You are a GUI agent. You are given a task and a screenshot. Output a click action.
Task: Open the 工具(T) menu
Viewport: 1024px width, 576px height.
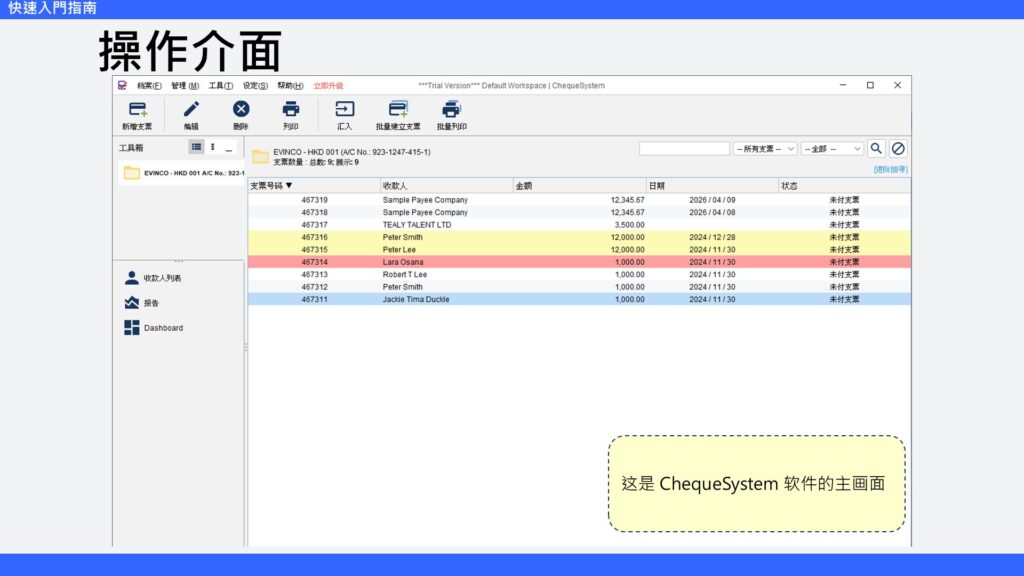221,86
